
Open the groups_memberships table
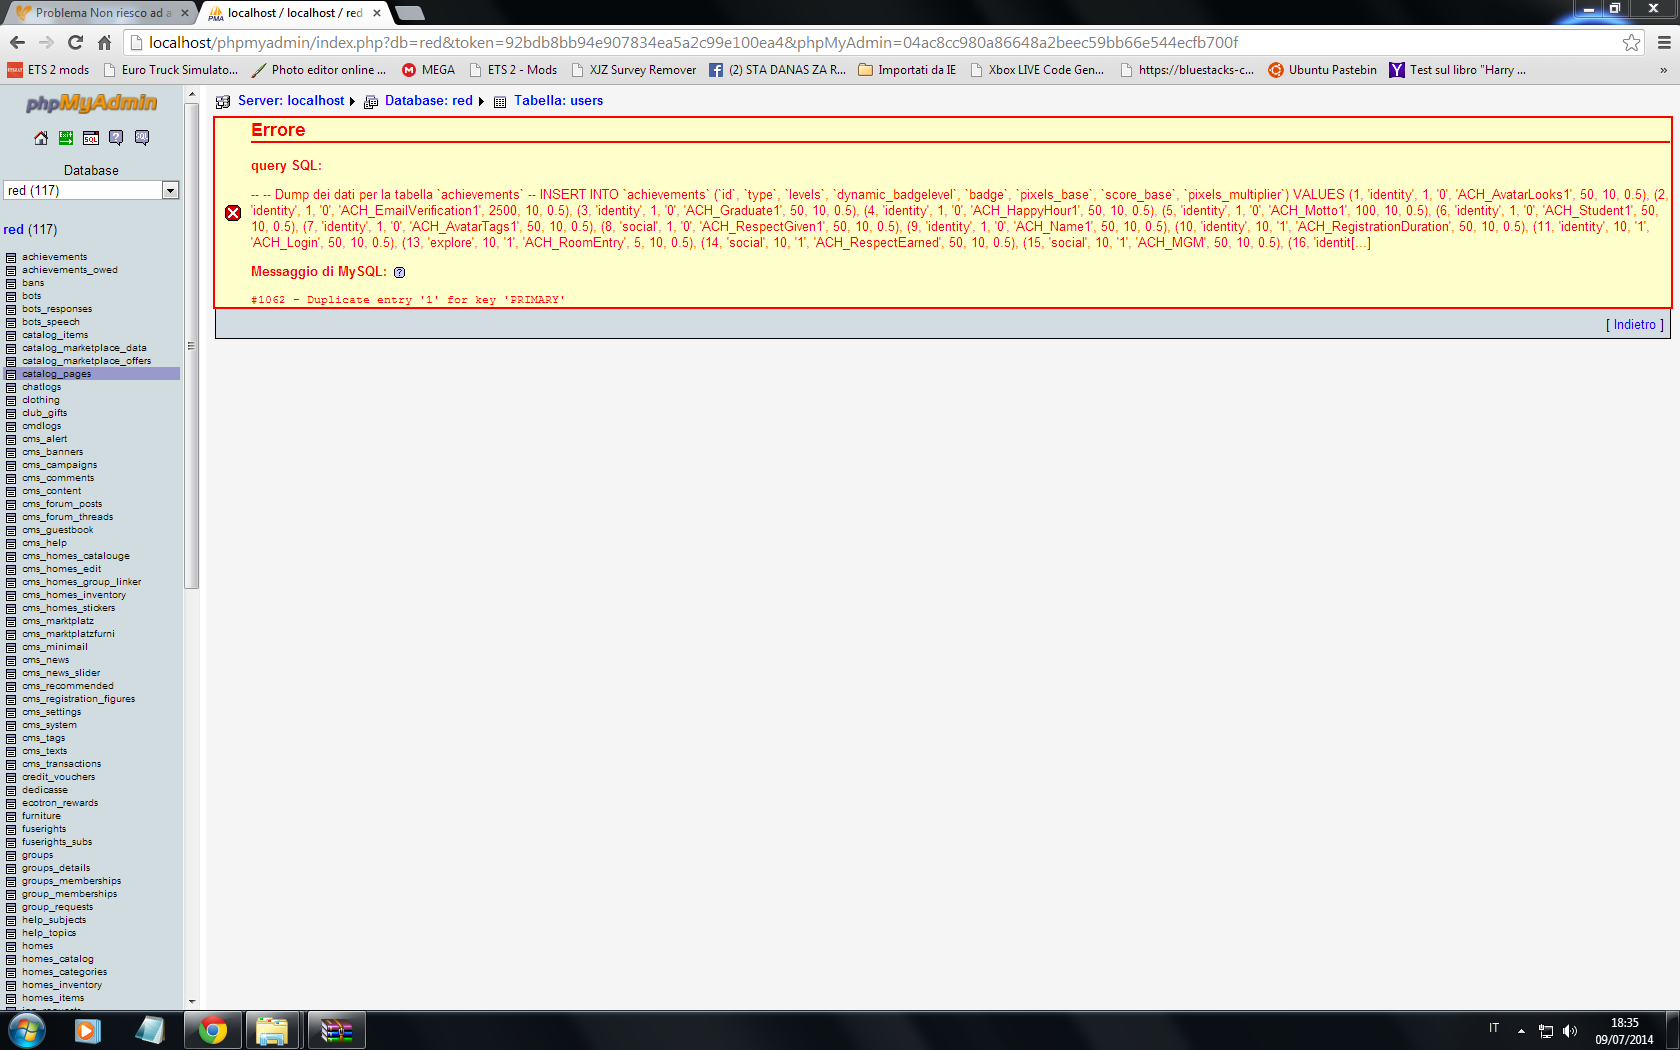pos(72,881)
